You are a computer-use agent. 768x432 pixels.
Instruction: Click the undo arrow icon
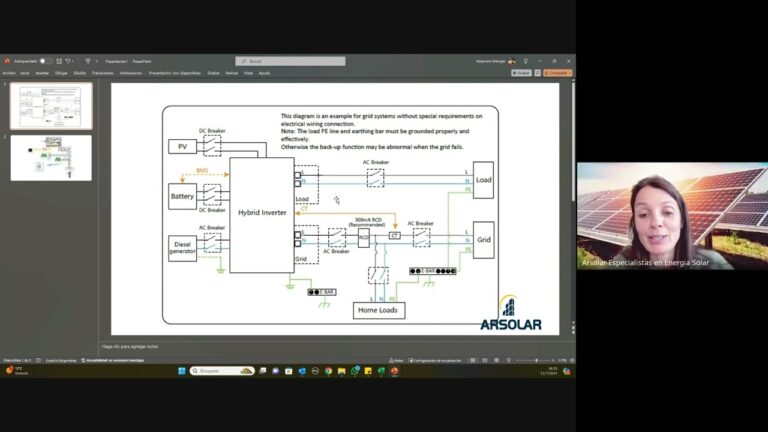click(x=67, y=61)
